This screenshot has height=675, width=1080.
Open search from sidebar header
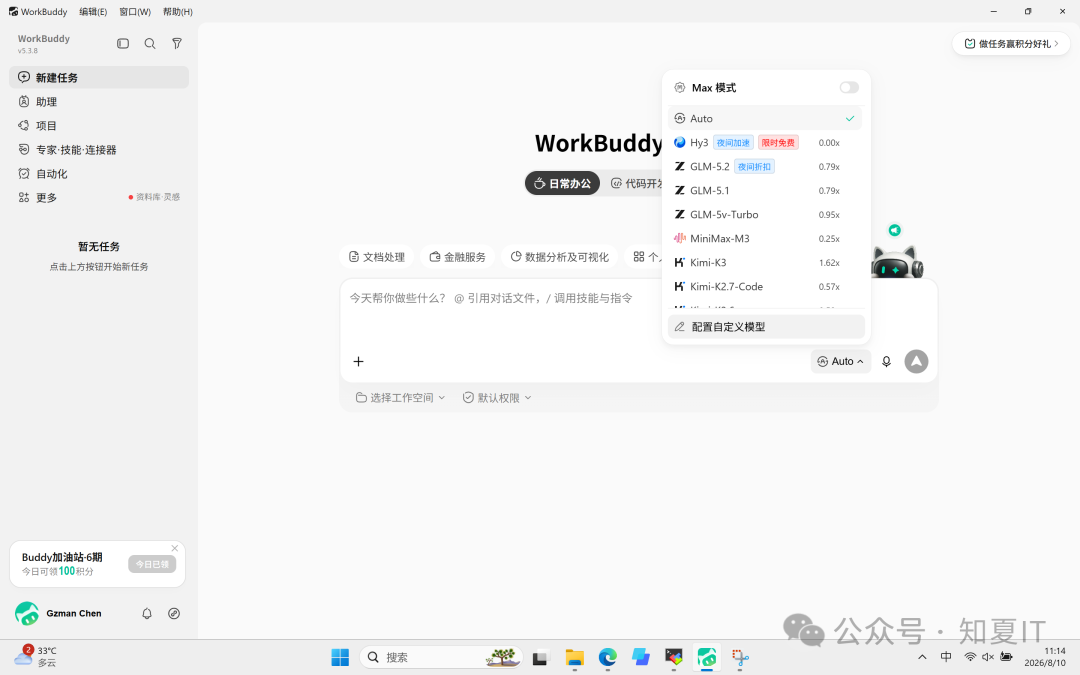[149, 43]
